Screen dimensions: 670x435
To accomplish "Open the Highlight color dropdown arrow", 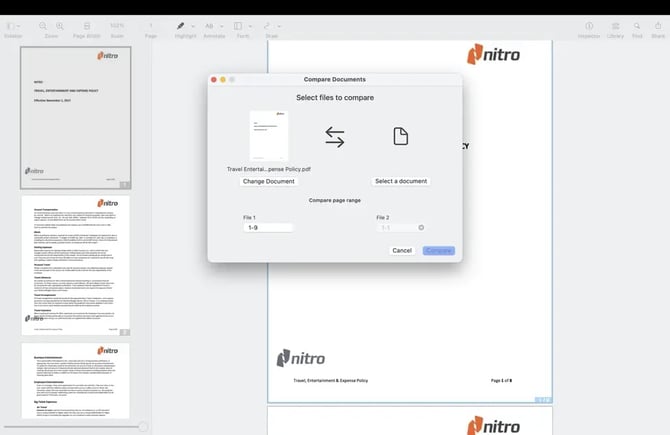I will (x=193, y=26).
